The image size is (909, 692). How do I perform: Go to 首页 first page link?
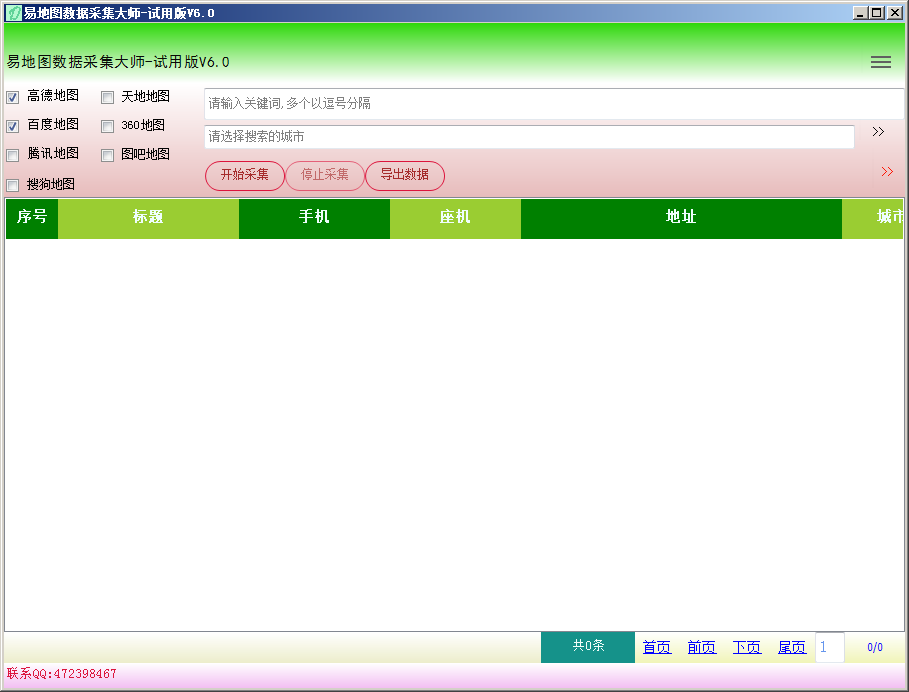point(657,647)
